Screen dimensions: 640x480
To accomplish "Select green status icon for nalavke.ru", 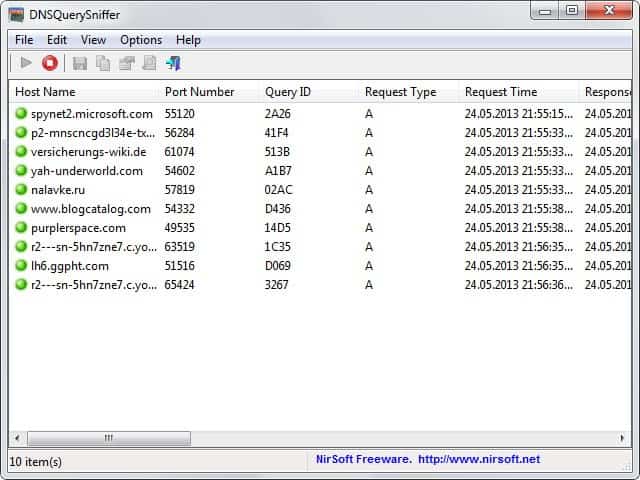I will point(21,189).
